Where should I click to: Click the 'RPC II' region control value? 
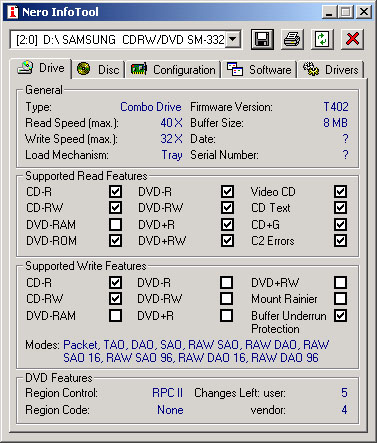167,393
